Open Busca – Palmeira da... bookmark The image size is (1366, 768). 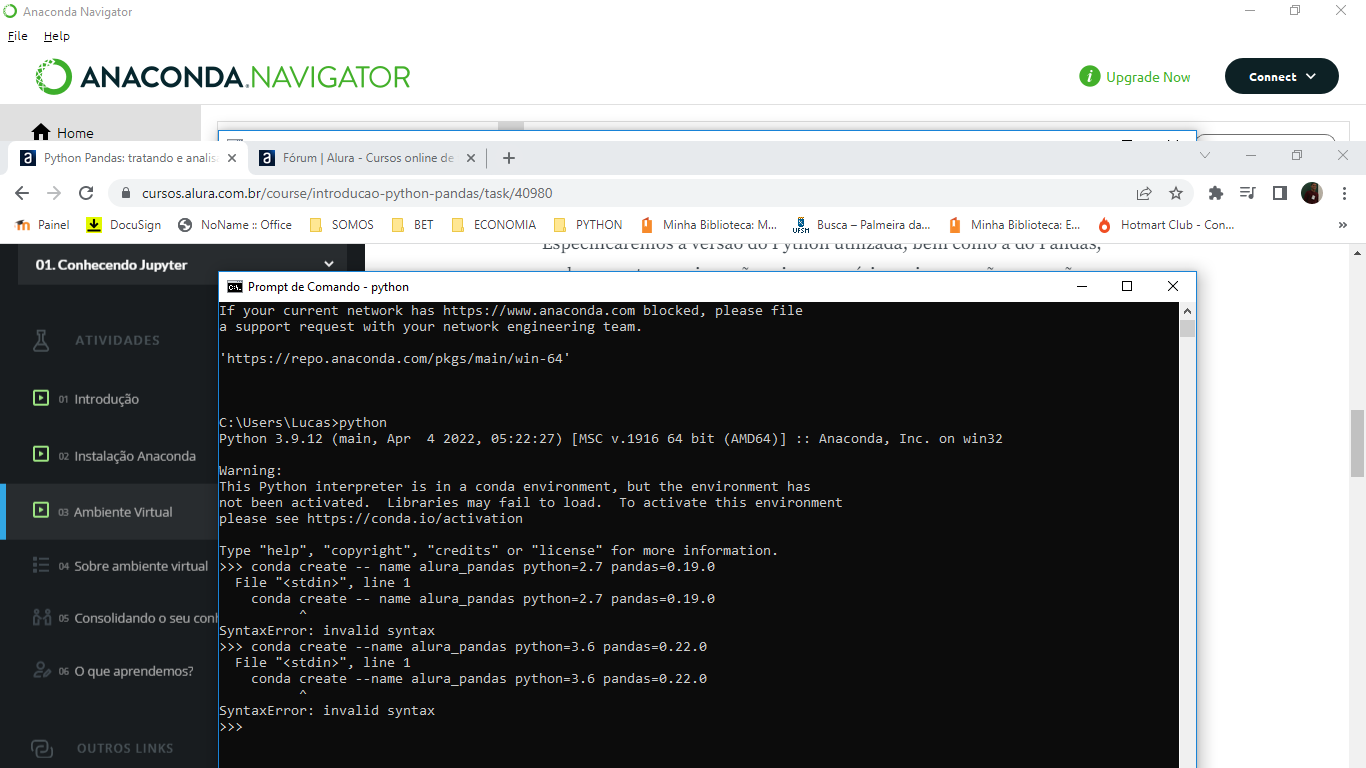[x=861, y=225]
